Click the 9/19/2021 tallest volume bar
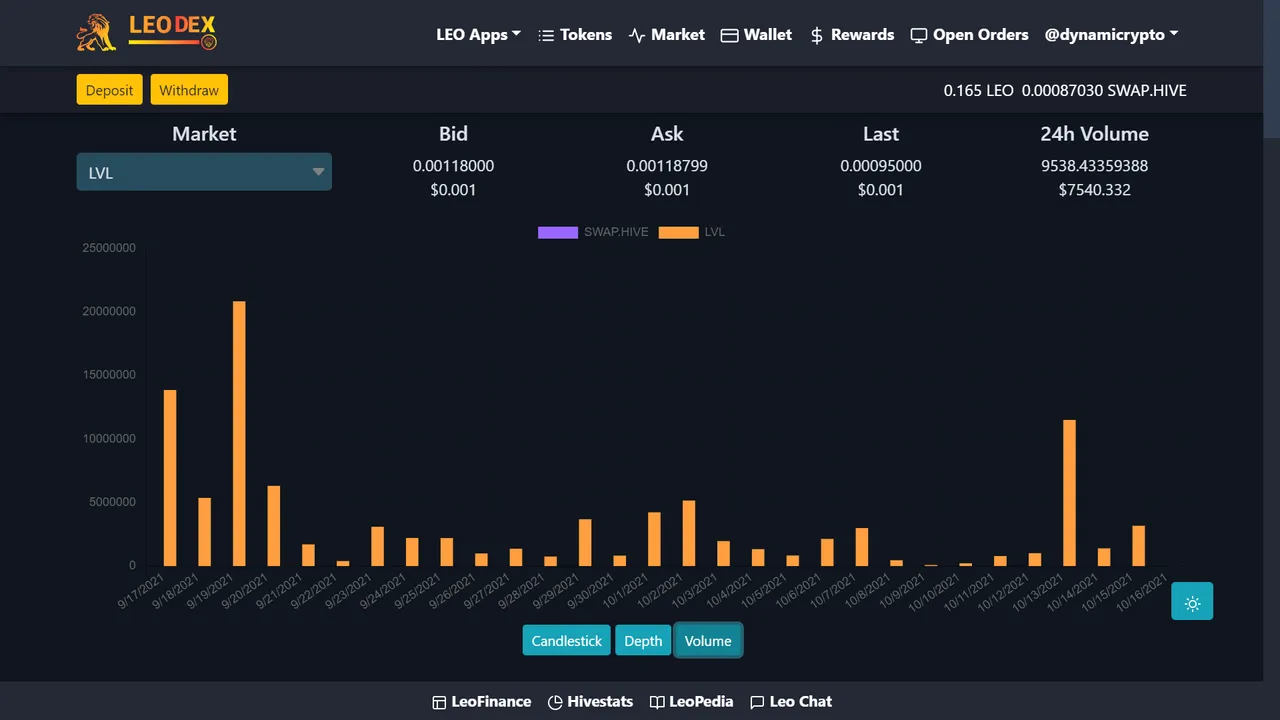This screenshot has width=1280, height=720. pyautogui.click(x=239, y=434)
